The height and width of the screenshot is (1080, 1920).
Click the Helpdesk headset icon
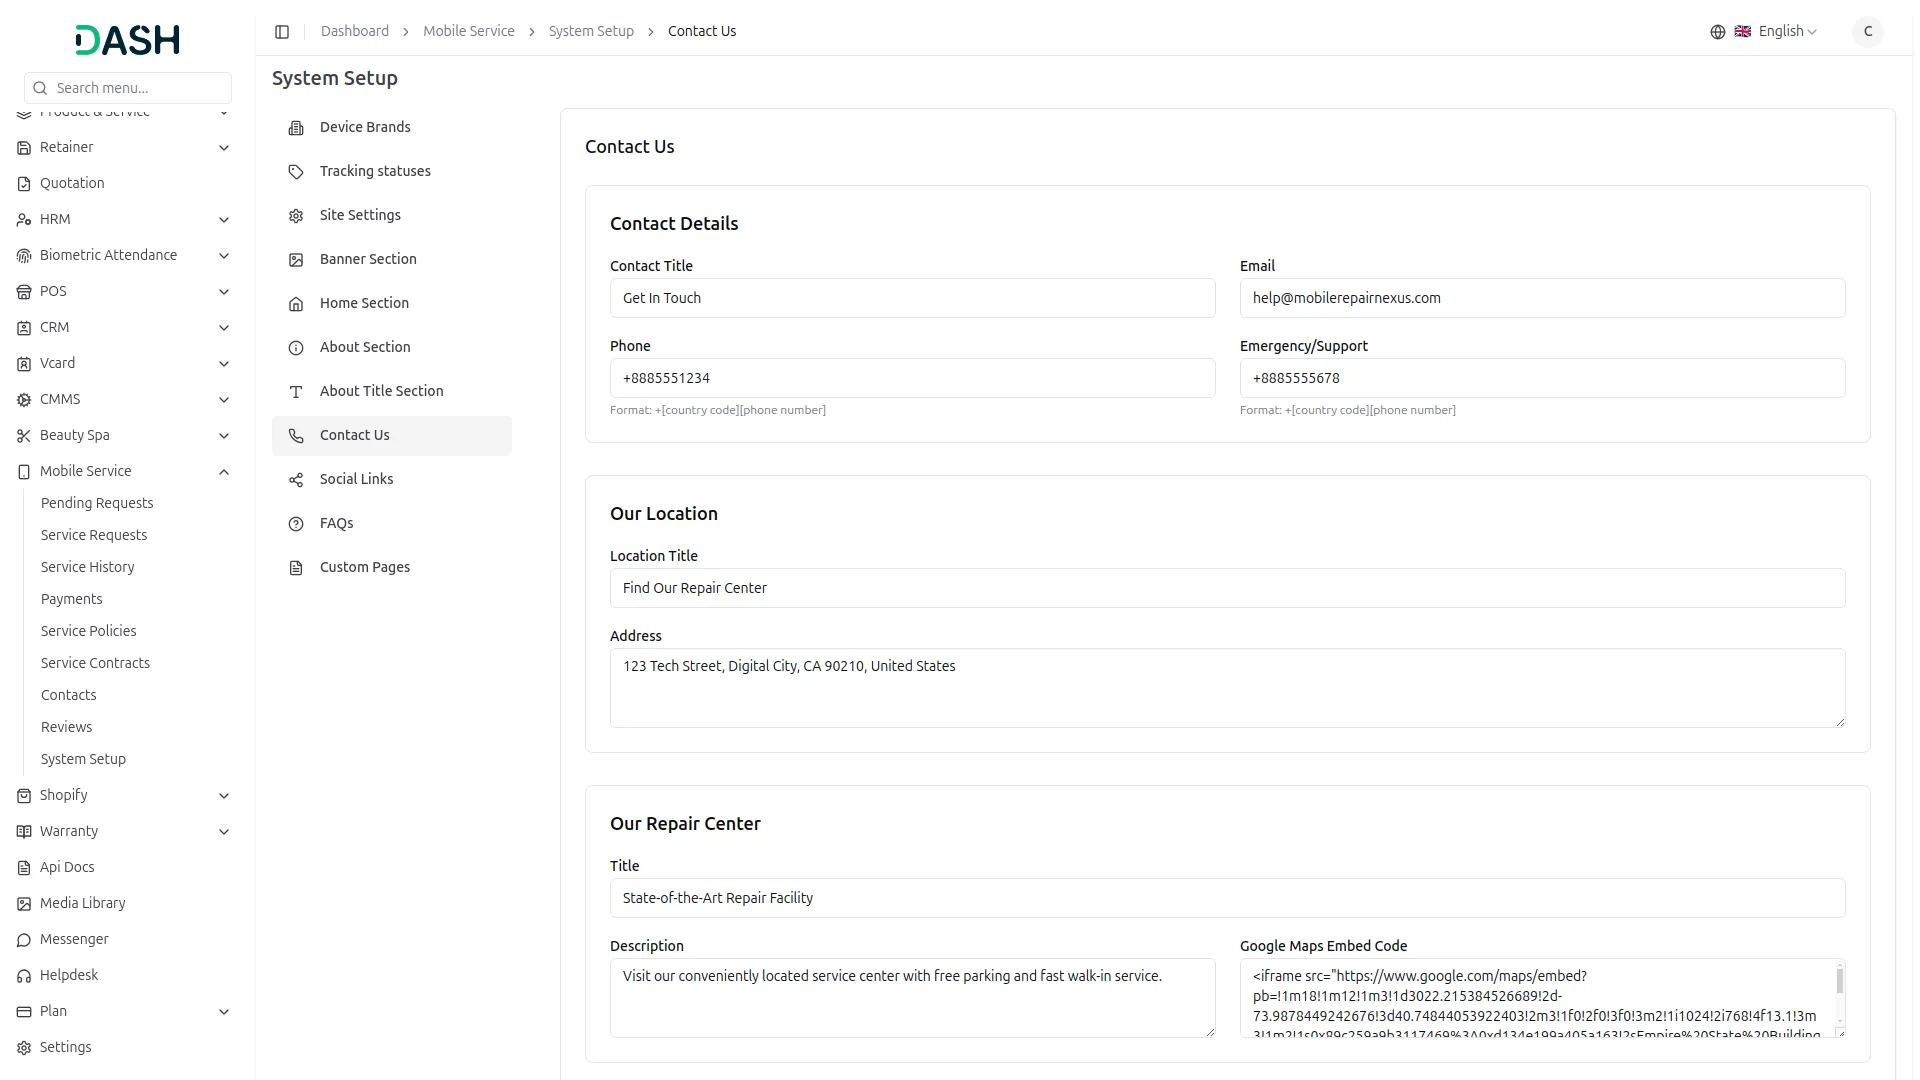pos(23,975)
